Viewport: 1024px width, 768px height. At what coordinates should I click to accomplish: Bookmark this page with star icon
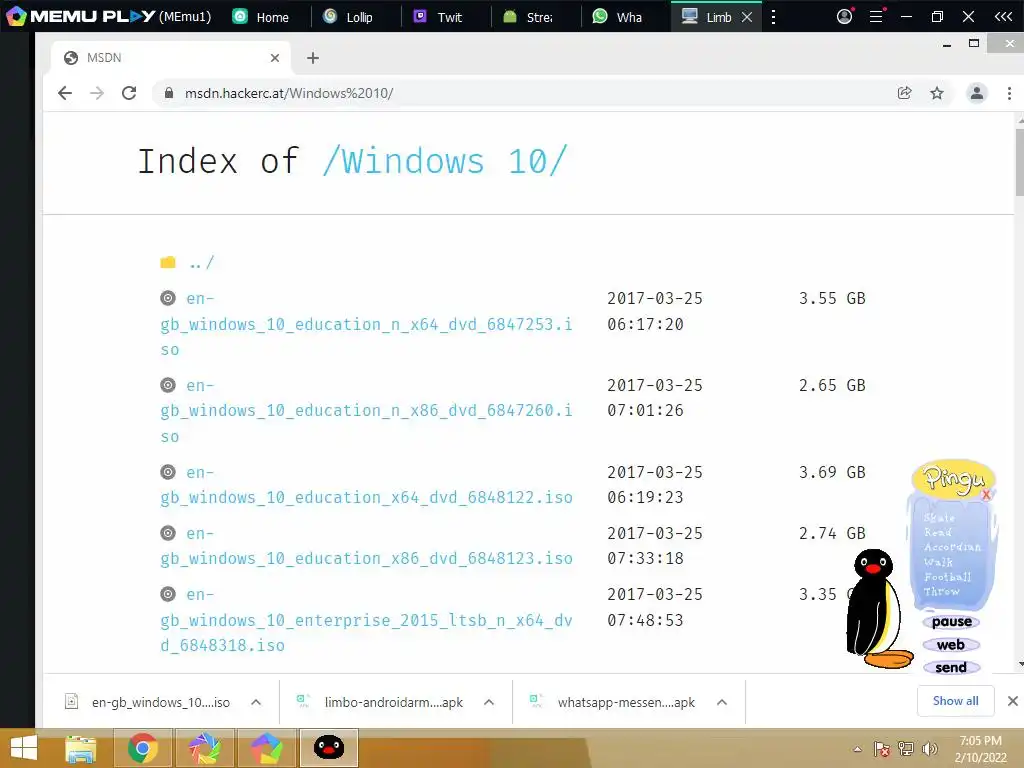[x=937, y=93]
